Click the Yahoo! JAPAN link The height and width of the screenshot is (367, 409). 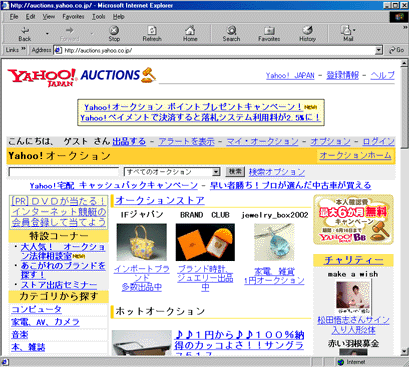290,76
